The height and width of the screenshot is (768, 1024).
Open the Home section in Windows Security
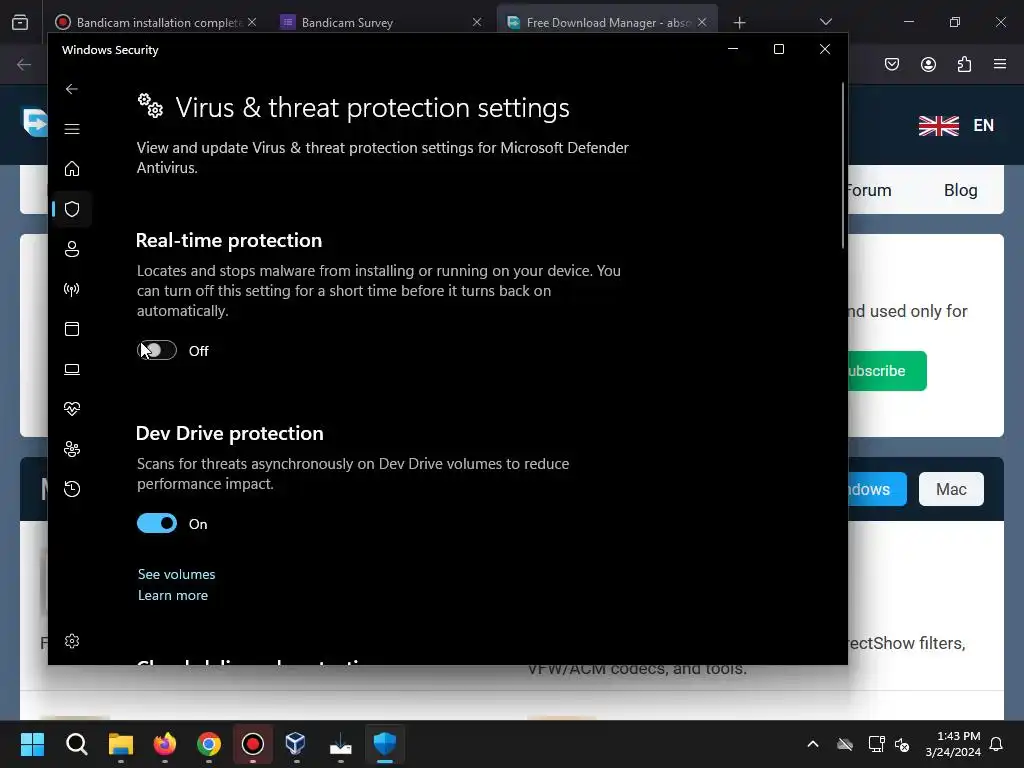pos(72,168)
